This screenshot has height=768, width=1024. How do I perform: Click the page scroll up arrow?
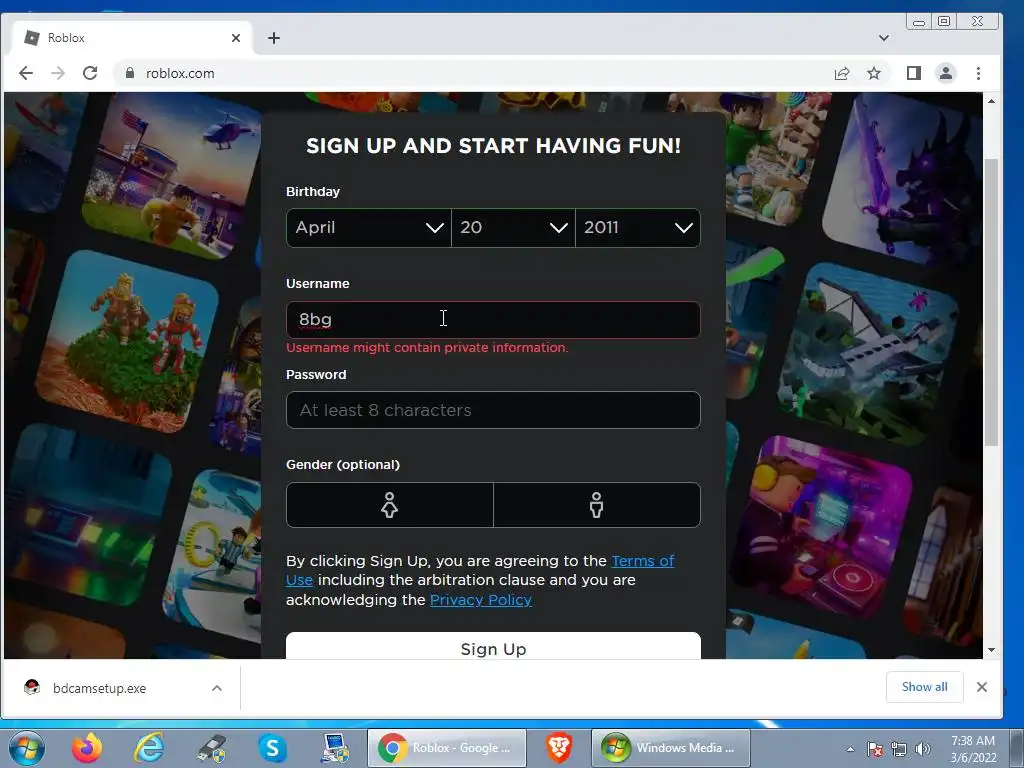[991, 101]
